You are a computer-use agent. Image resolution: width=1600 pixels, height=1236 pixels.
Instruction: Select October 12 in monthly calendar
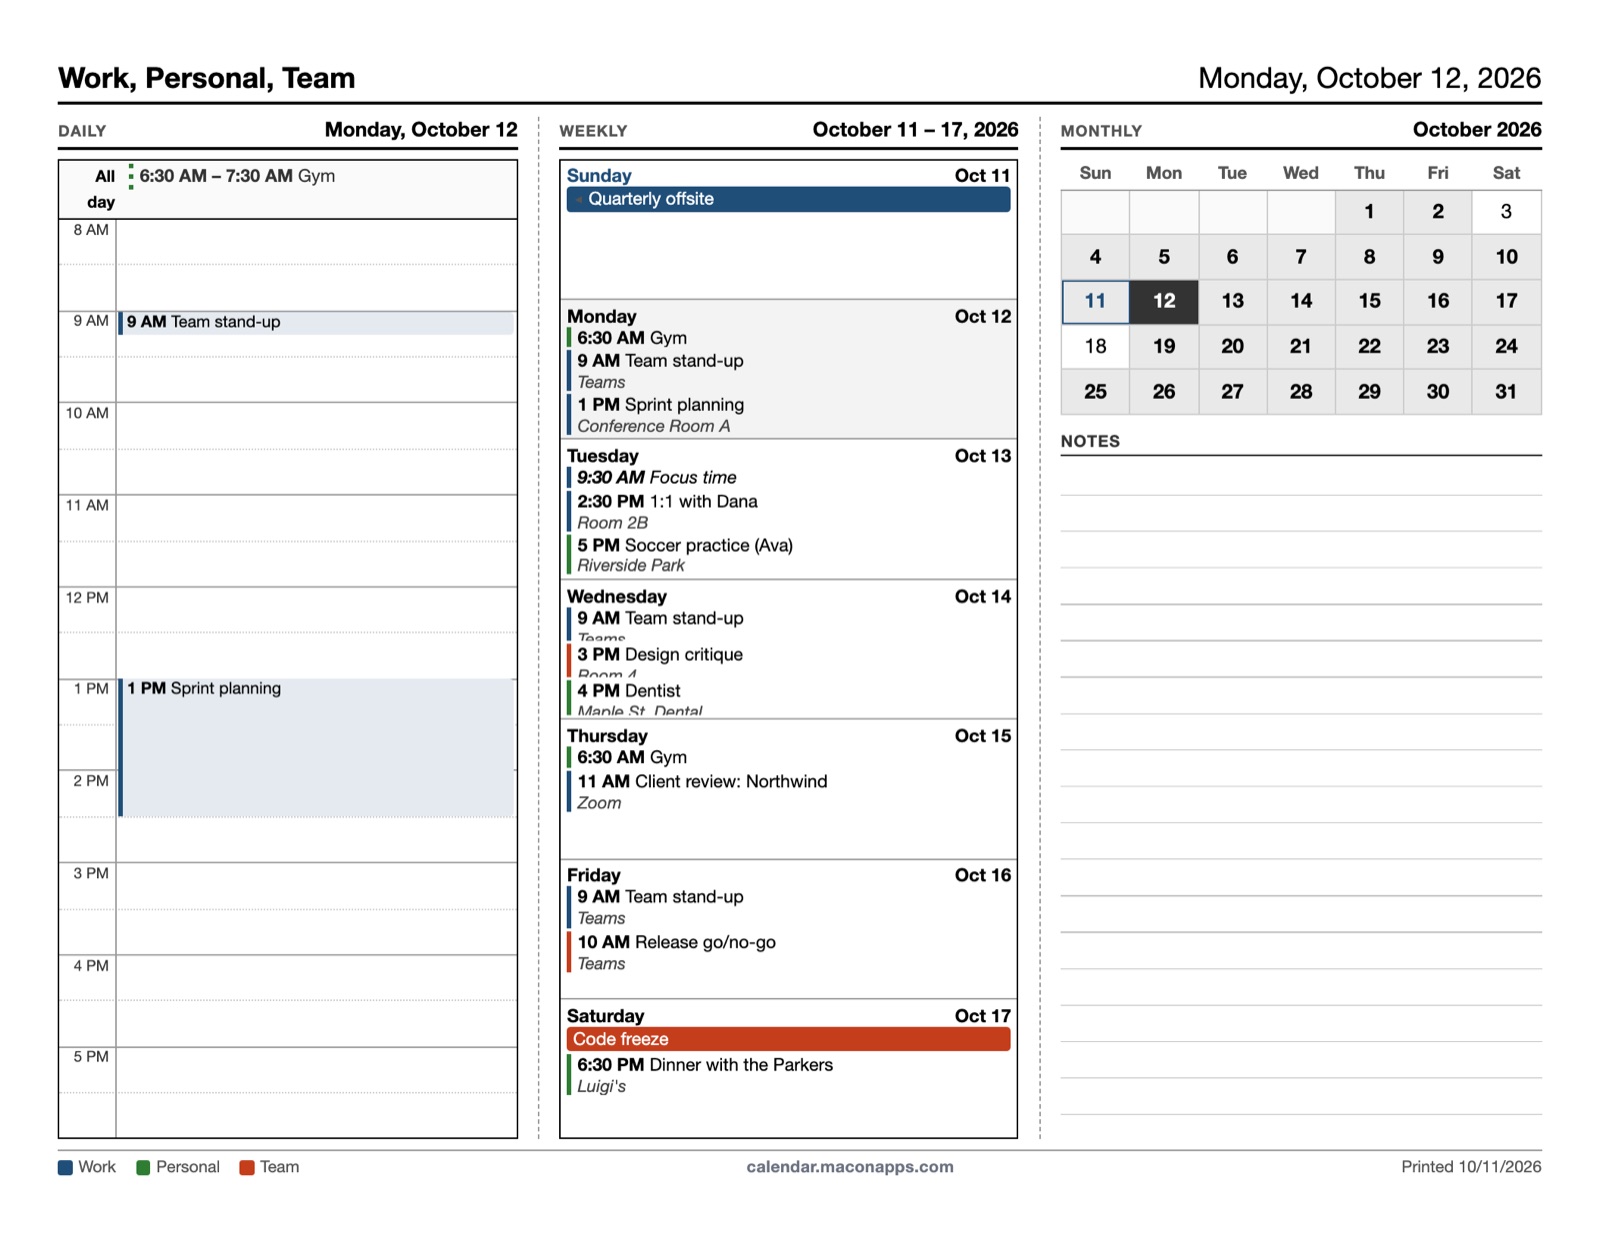[1164, 301]
